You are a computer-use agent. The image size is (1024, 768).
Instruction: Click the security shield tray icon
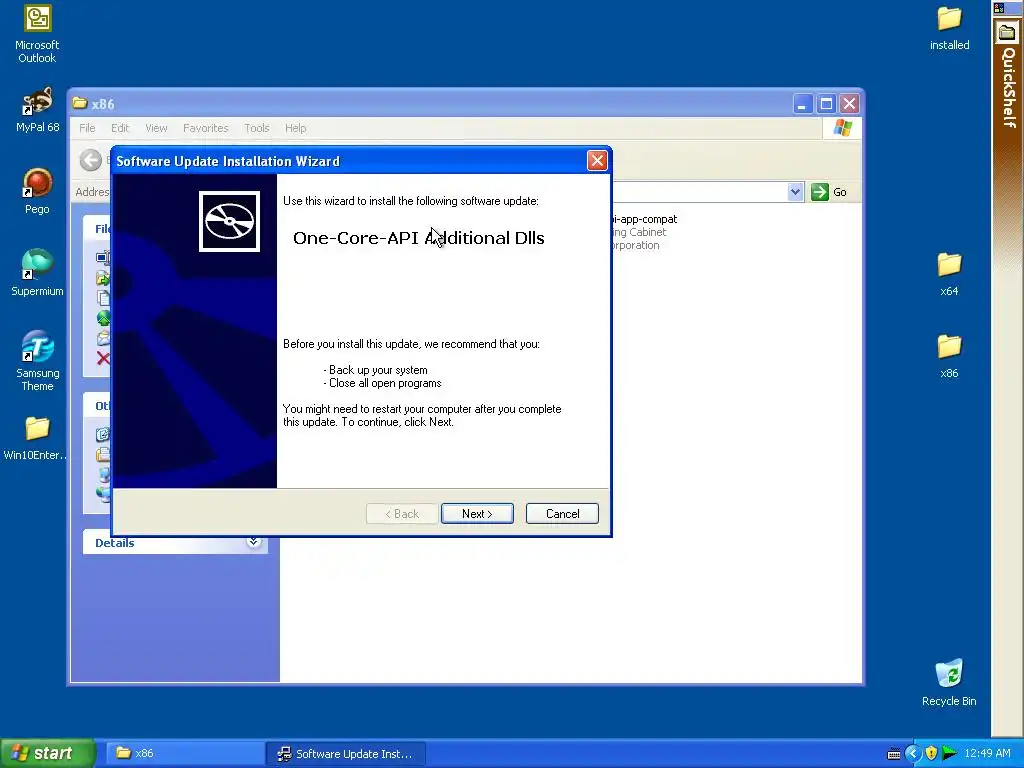tap(931, 754)
